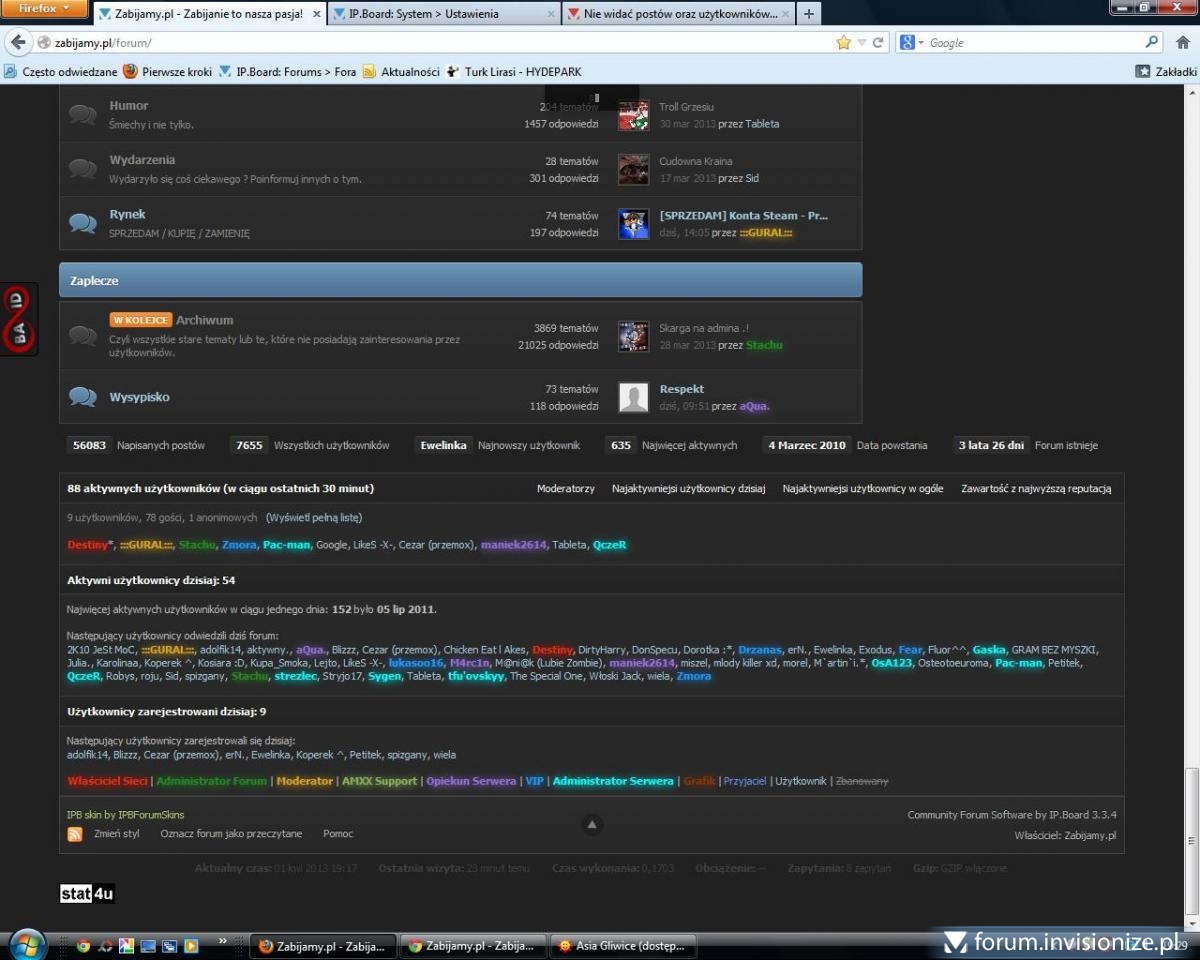The height and width of the screenshot is (960, 1200).
Task: Click the Zmień styl footer link
Action: tap(117, 834)
